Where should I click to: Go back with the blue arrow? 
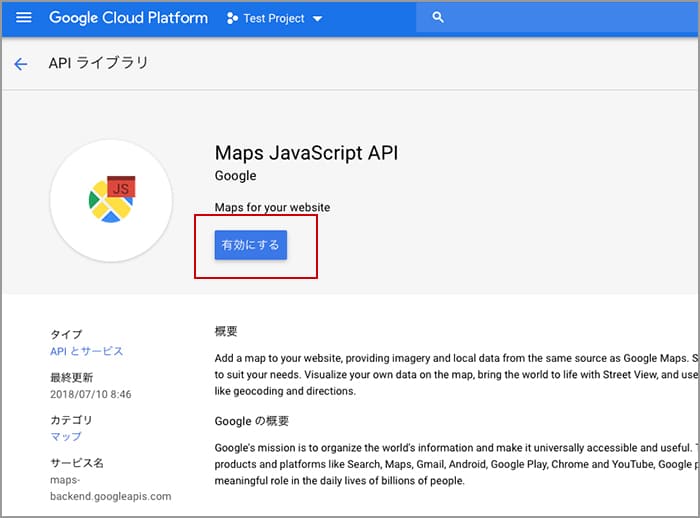pos(21,64)
